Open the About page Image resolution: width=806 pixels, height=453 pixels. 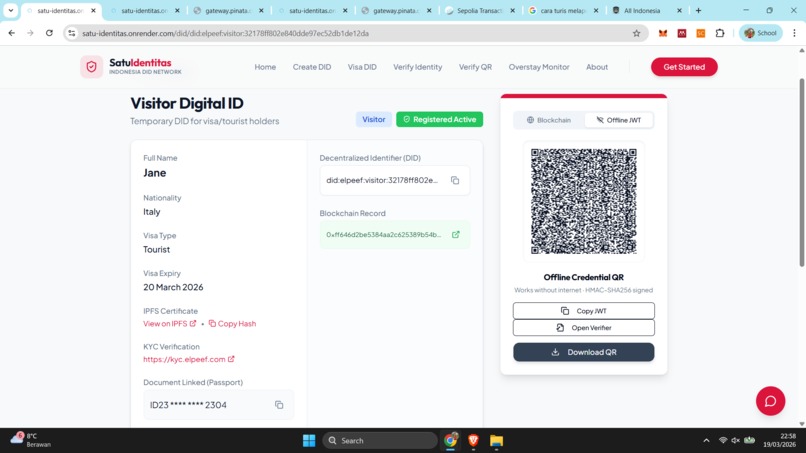[x=597, y=67]
